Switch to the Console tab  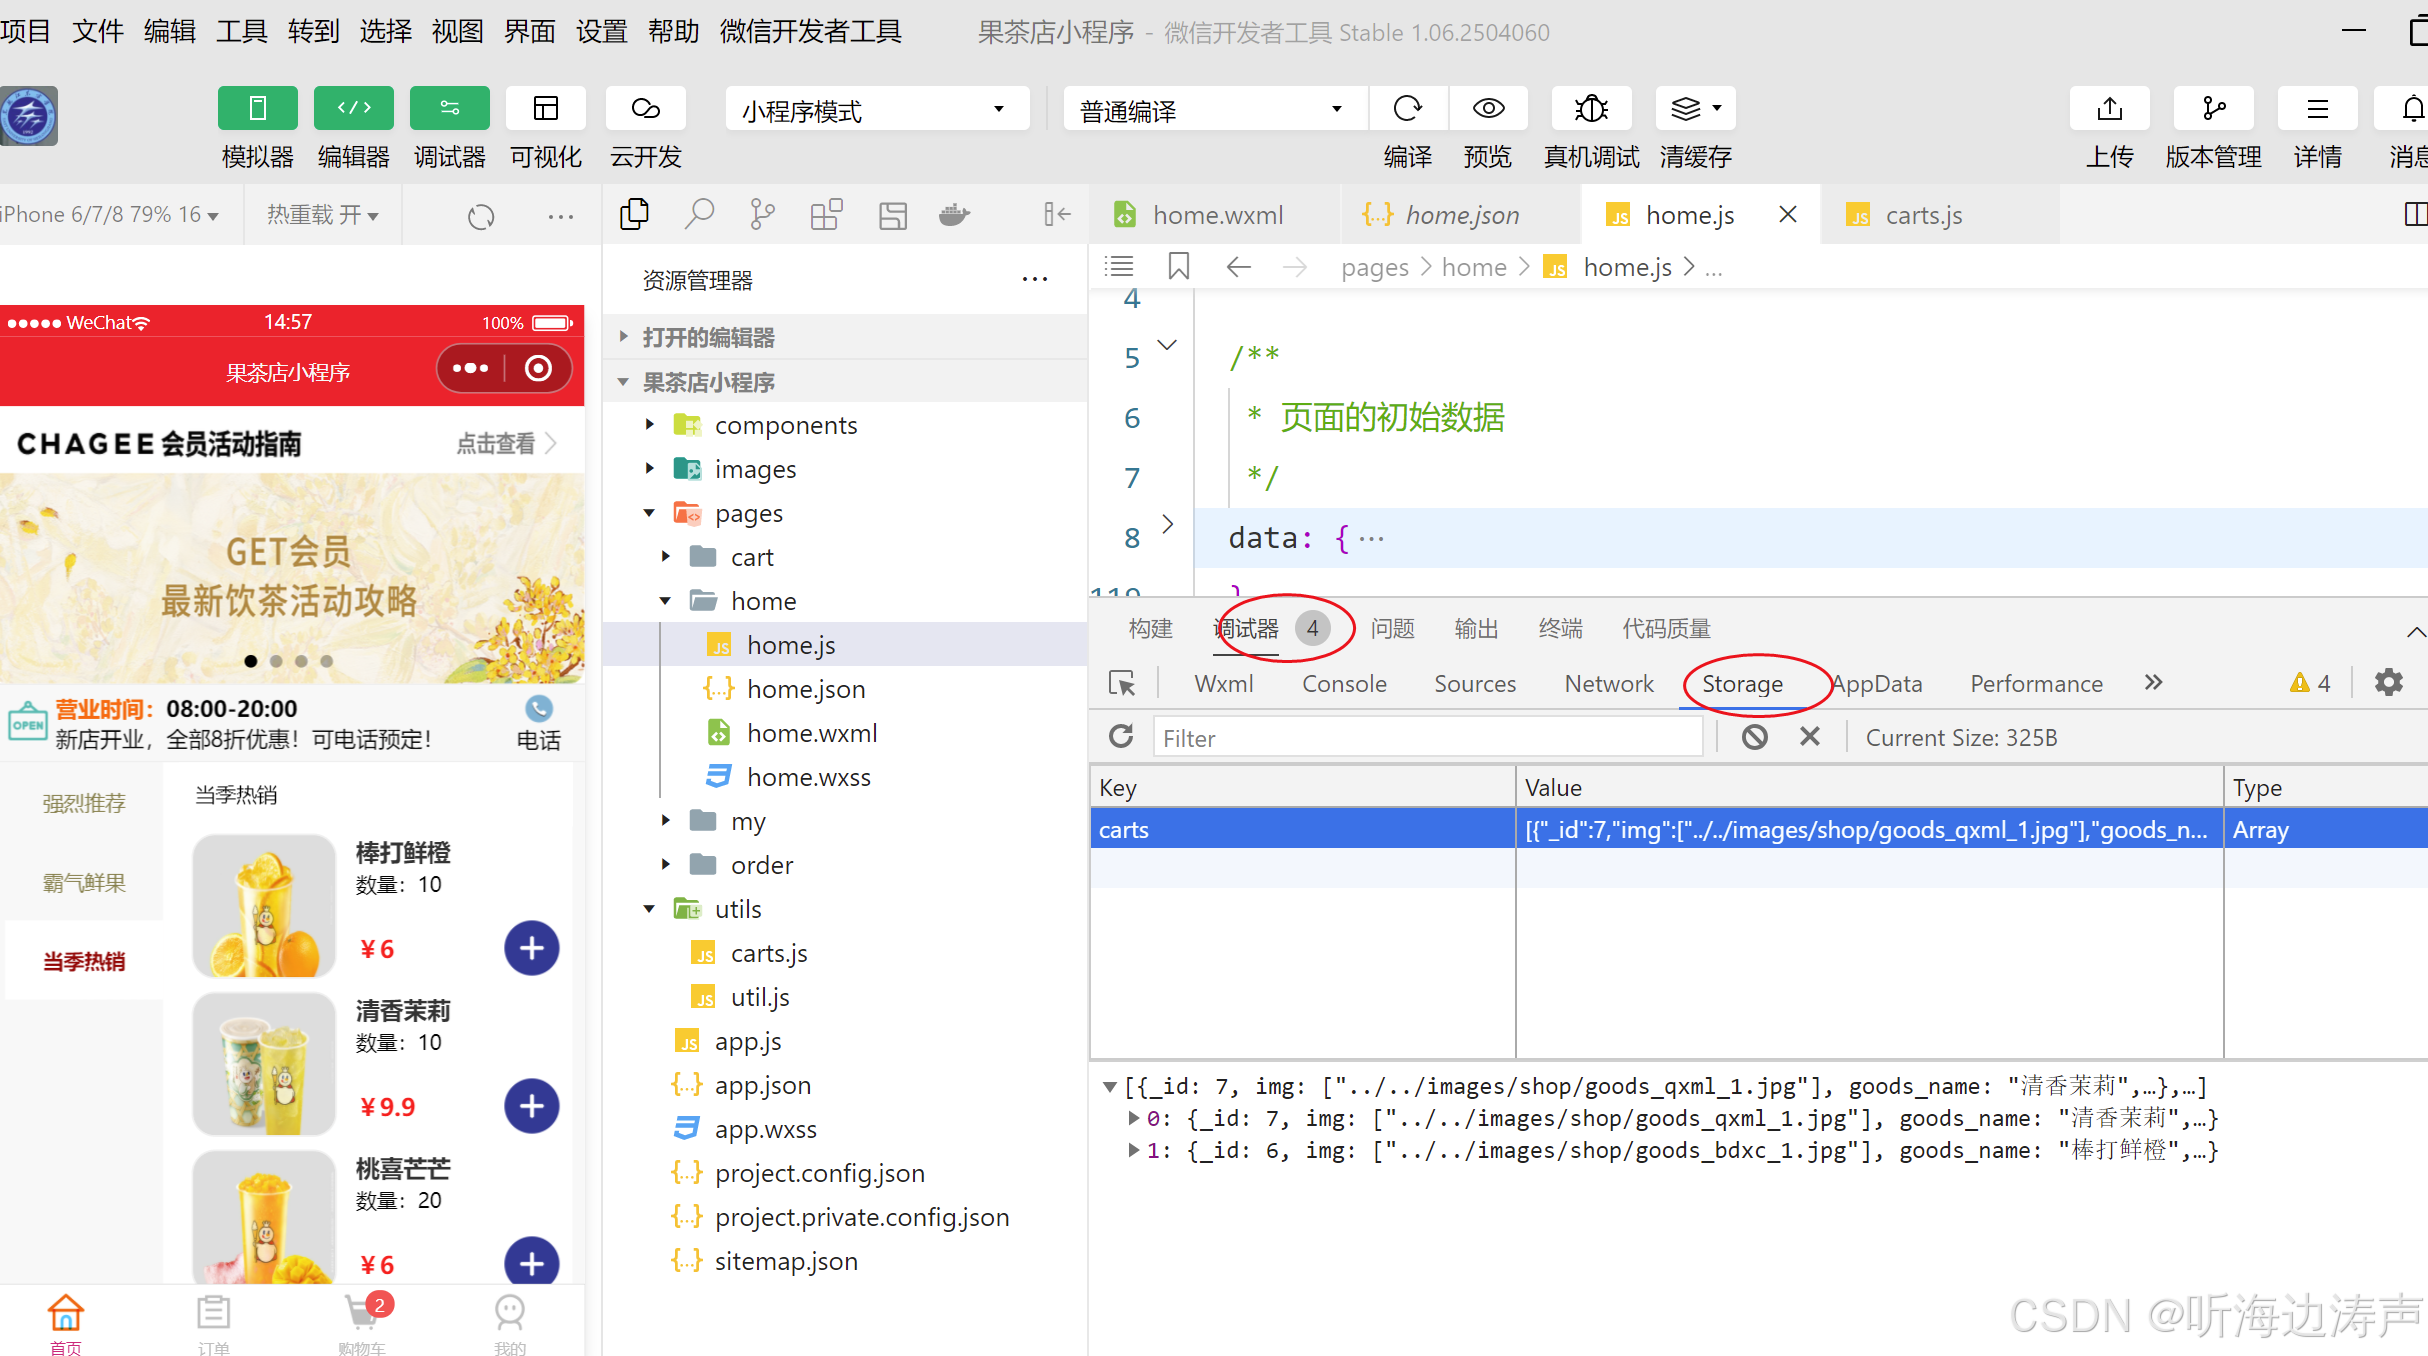click(x=1343, y=684)
